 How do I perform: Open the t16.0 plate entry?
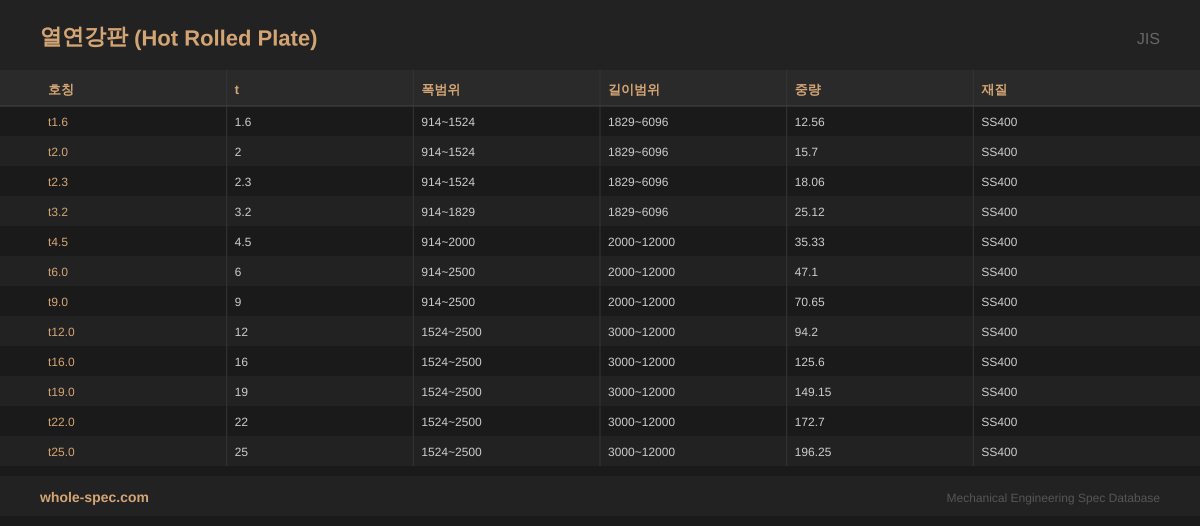click(x=61, y=362)
